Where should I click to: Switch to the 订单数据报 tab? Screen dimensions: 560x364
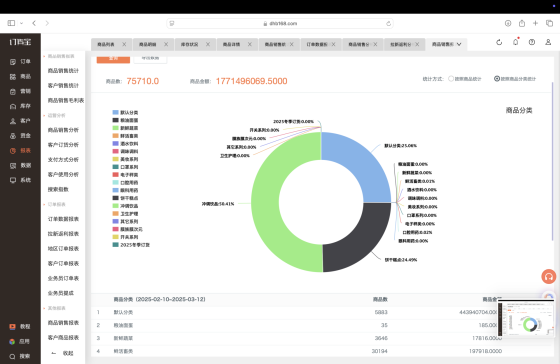[316, 44]
